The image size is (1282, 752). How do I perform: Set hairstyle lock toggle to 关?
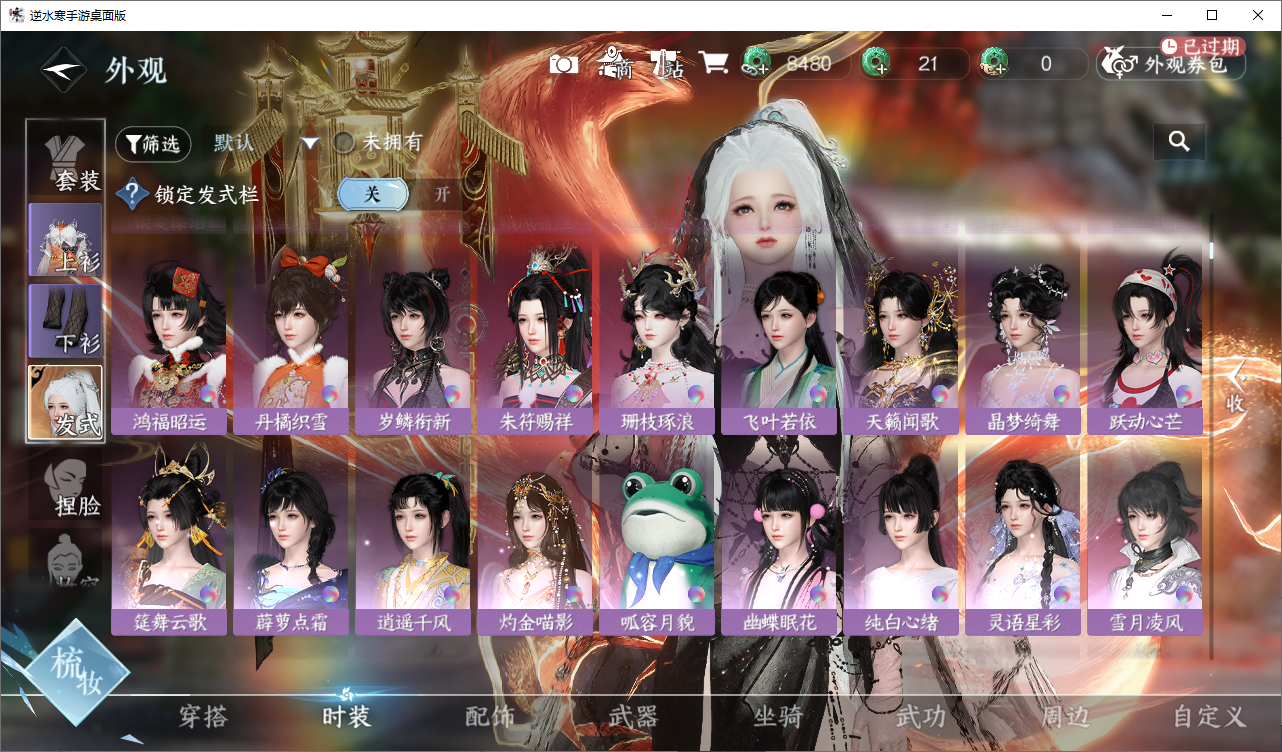point(372,194)
